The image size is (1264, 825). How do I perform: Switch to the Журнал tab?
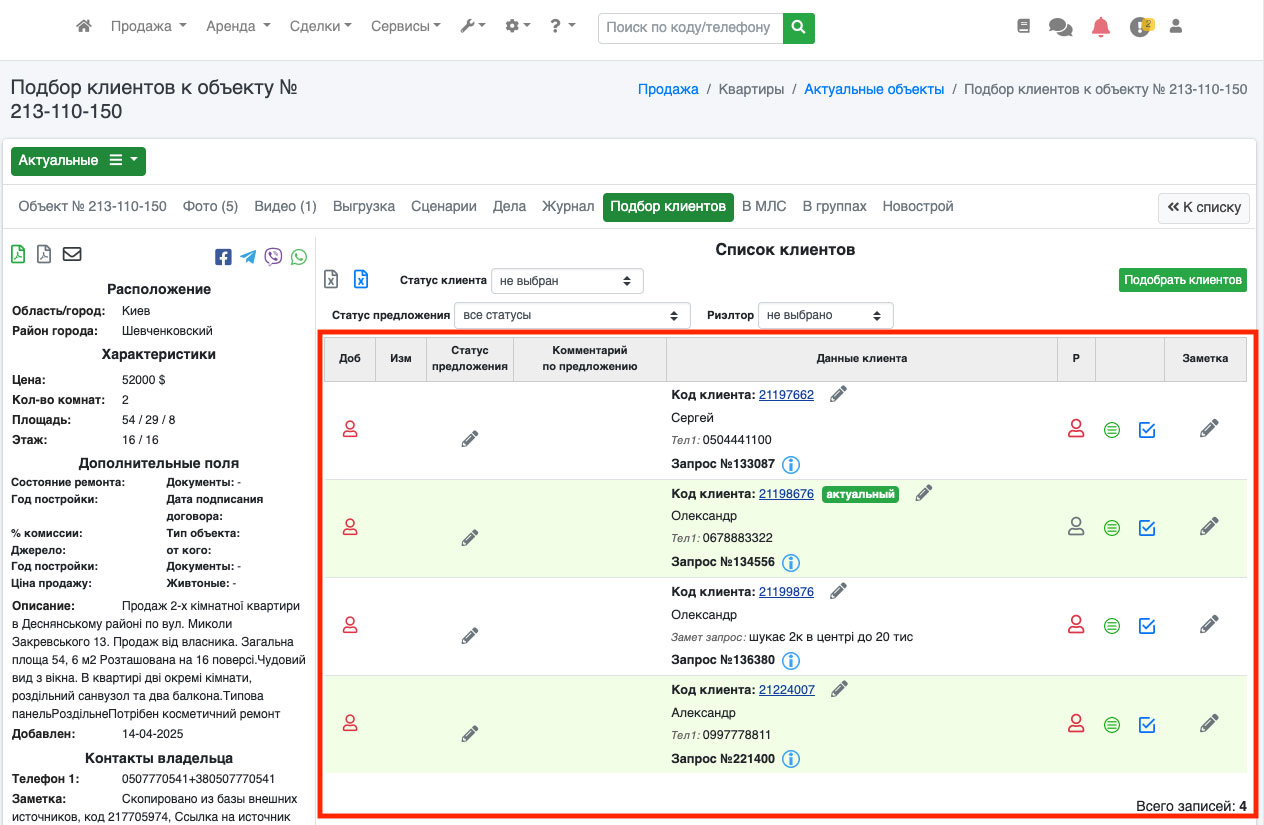click(568, 206)
